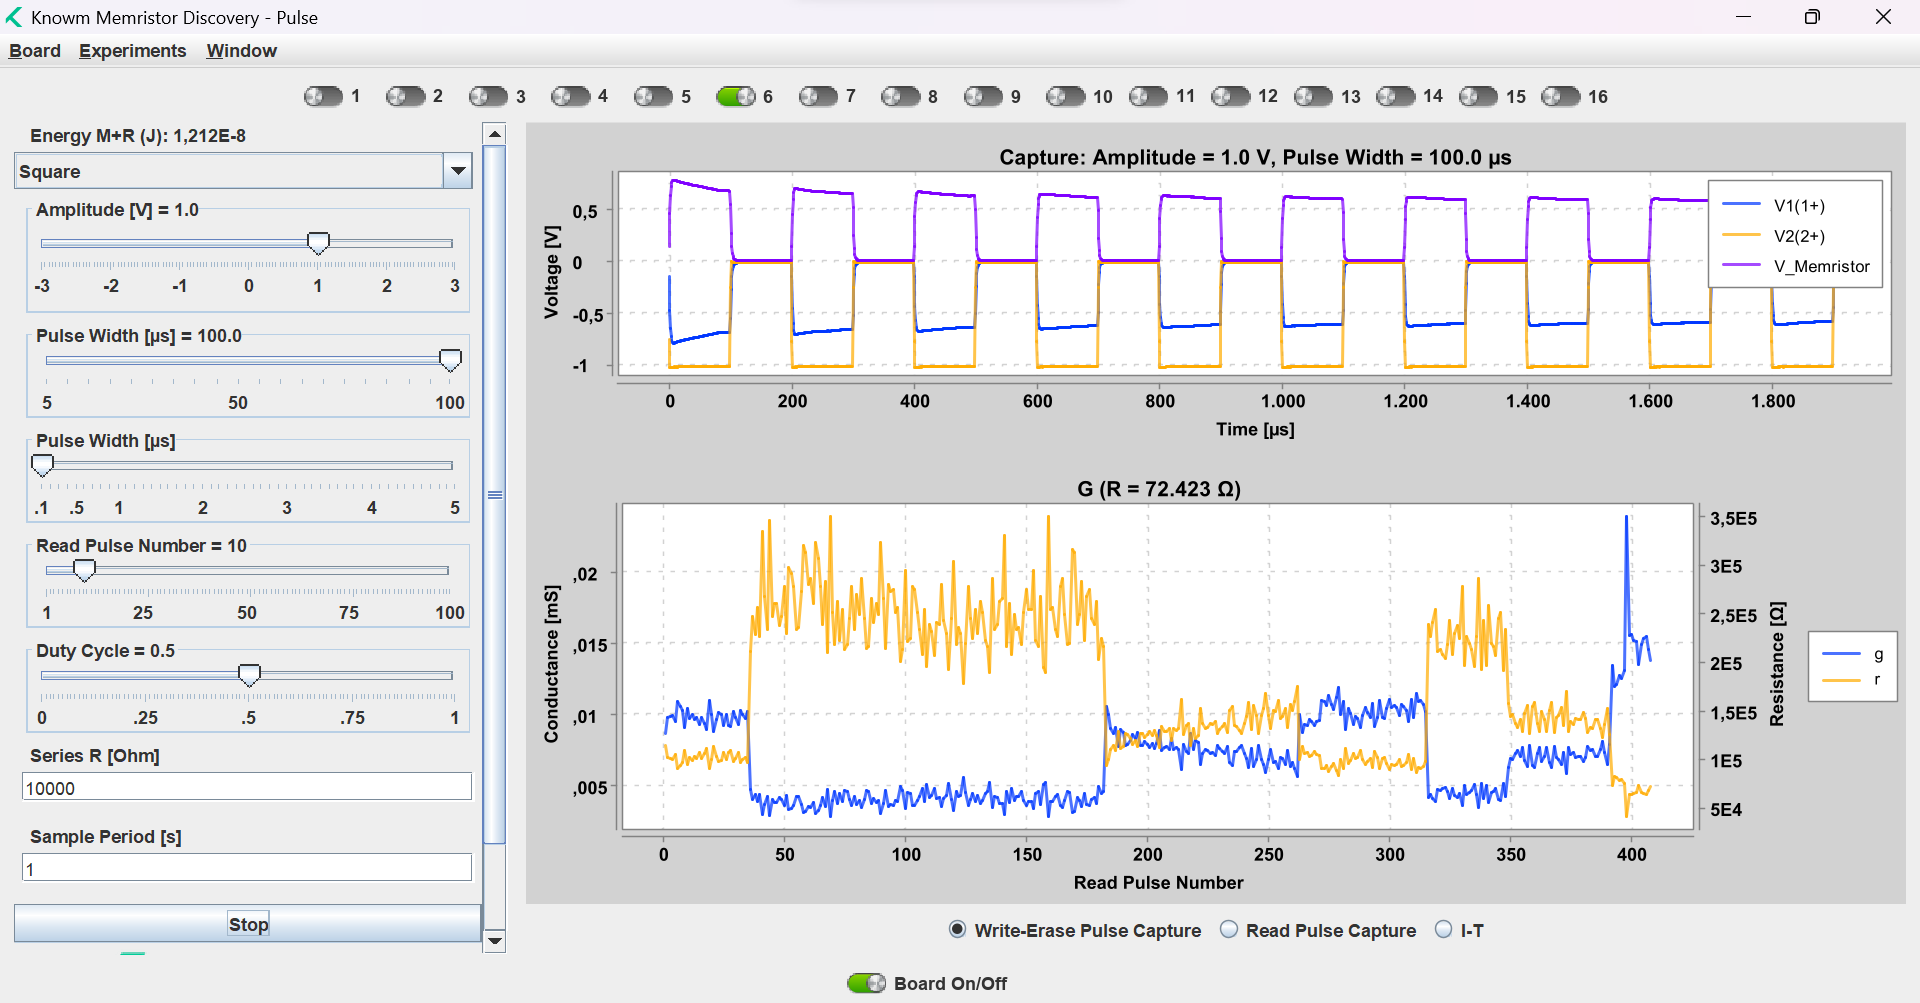This screenshot has height=1003, width=1920.
Task: Open the Square waveform dropdown
Action: click(457, 171)
